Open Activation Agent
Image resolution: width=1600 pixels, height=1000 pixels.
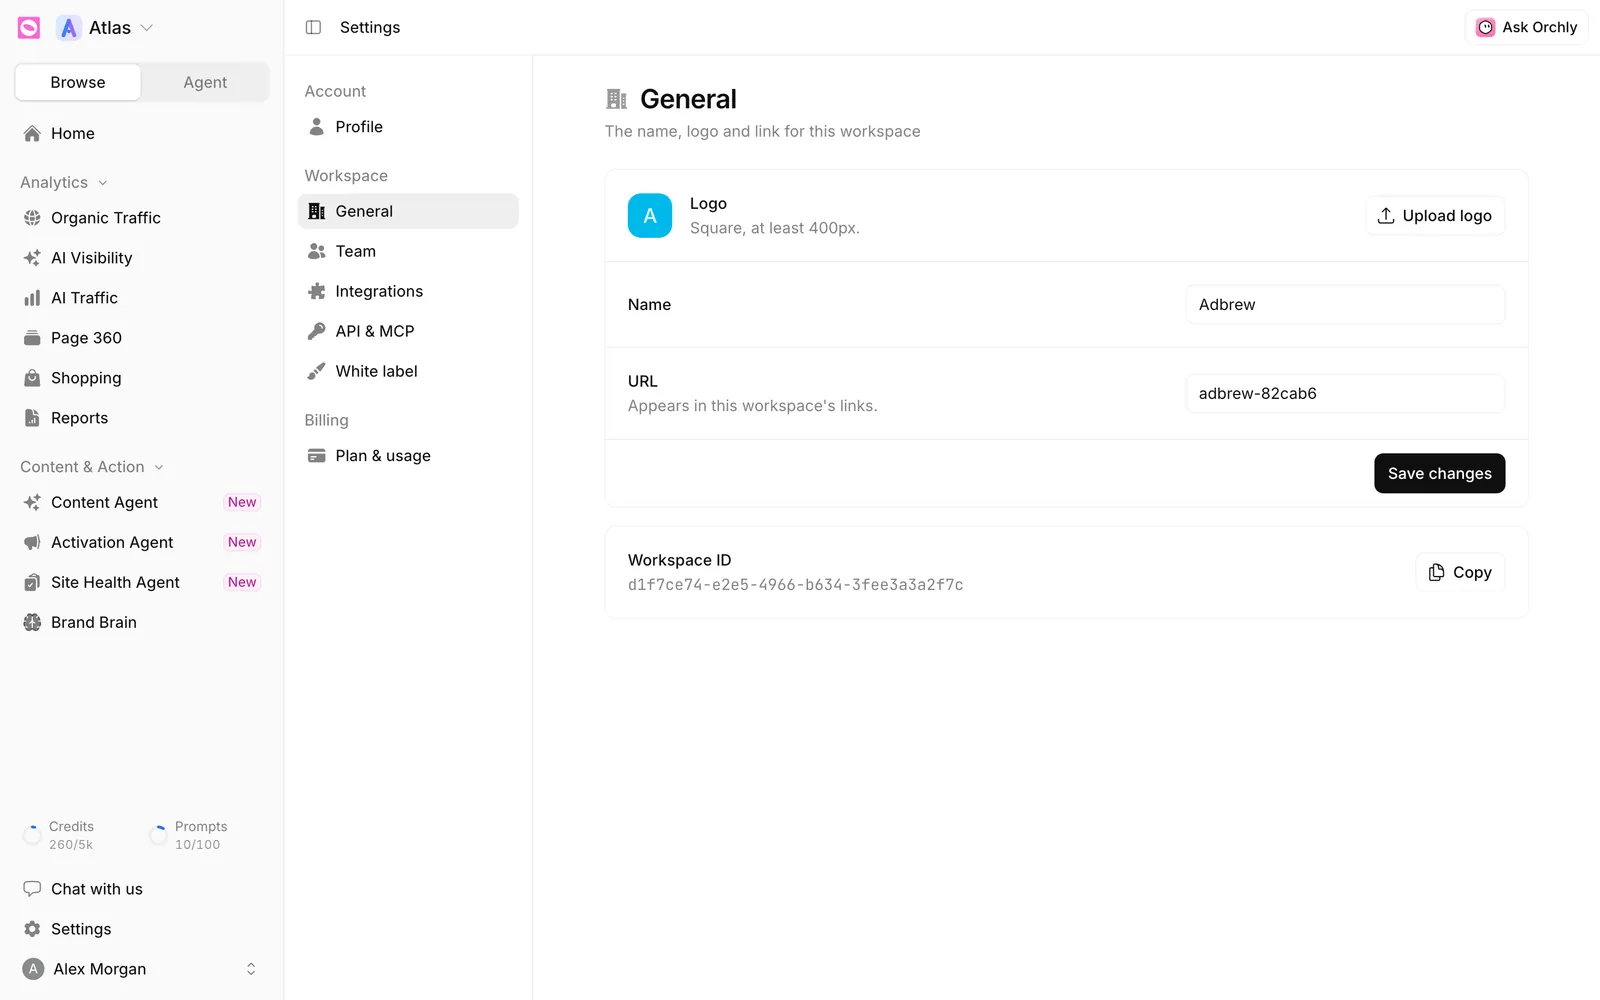coord(142,542)
